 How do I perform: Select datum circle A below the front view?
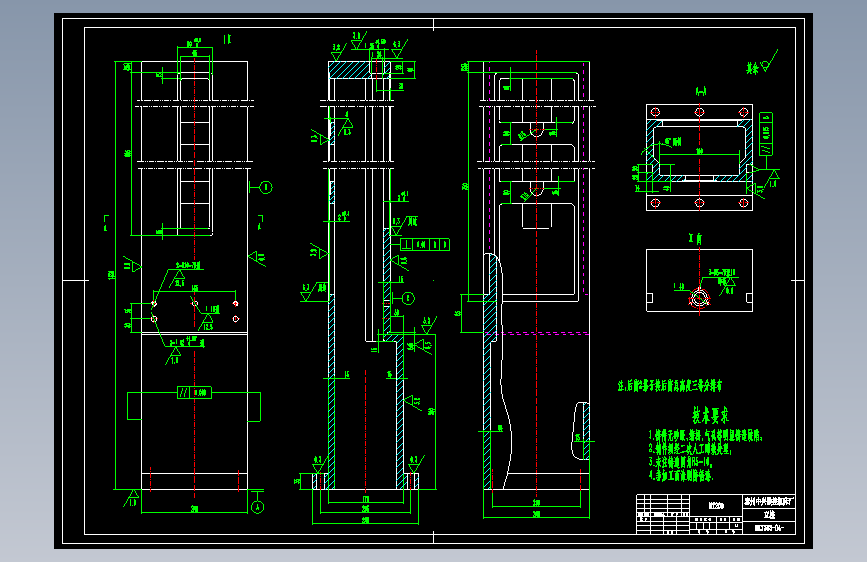tap(257, 507)
